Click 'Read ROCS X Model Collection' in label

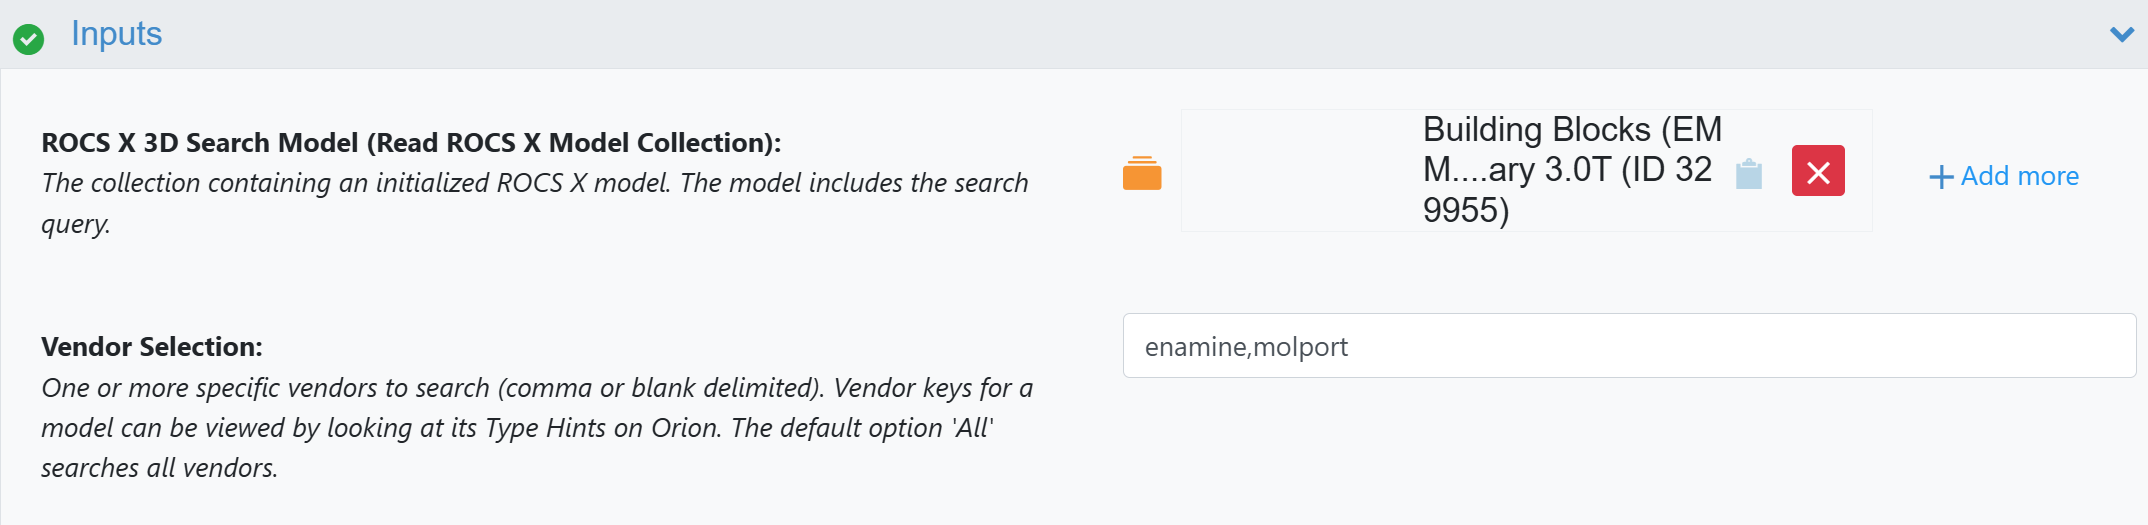point(573,143)
